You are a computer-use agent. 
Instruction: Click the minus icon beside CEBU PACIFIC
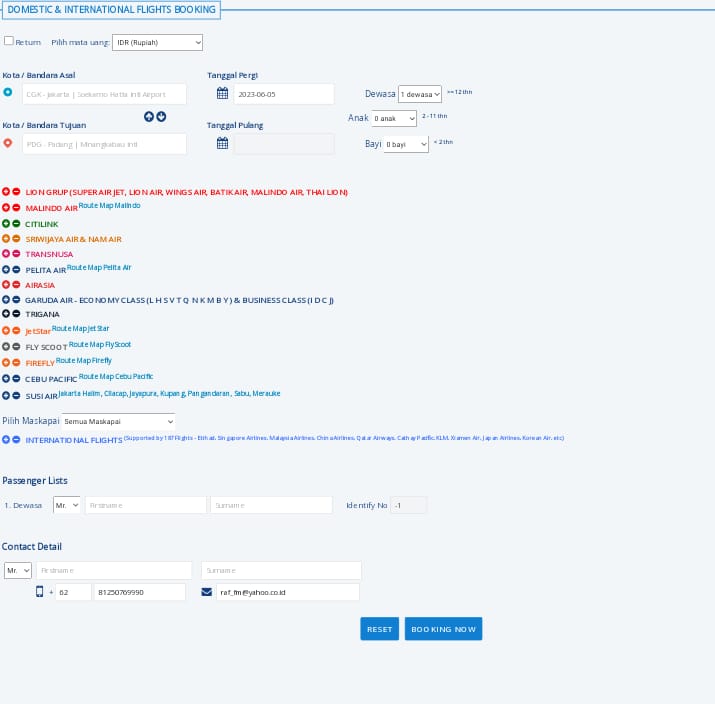(x=16, y=378)
